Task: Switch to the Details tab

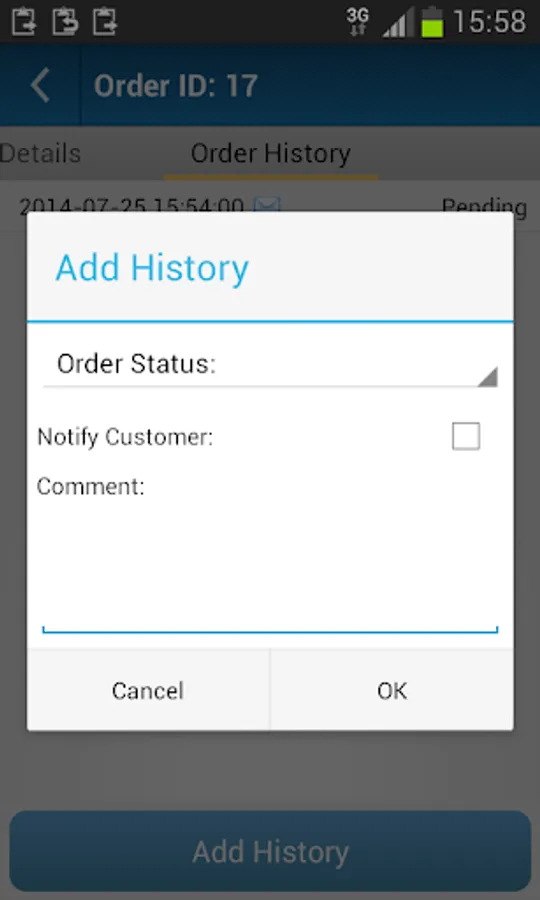Action: tap(40, 153)
